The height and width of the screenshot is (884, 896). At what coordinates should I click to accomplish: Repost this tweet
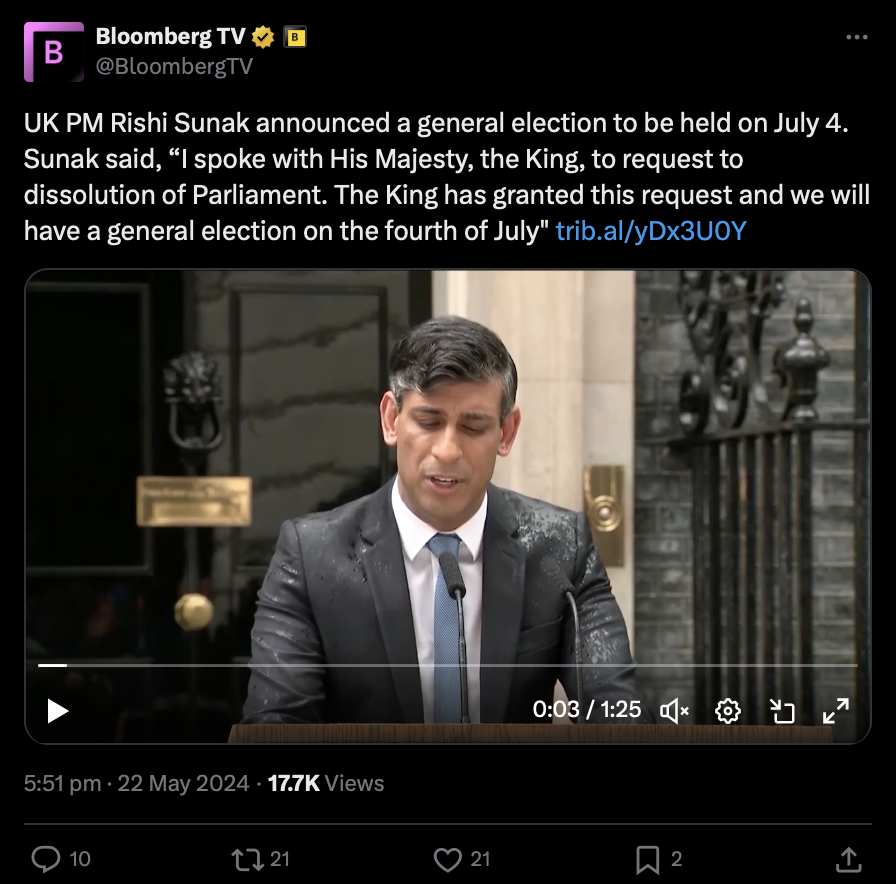pyautogui.click(x=245, y=858)
